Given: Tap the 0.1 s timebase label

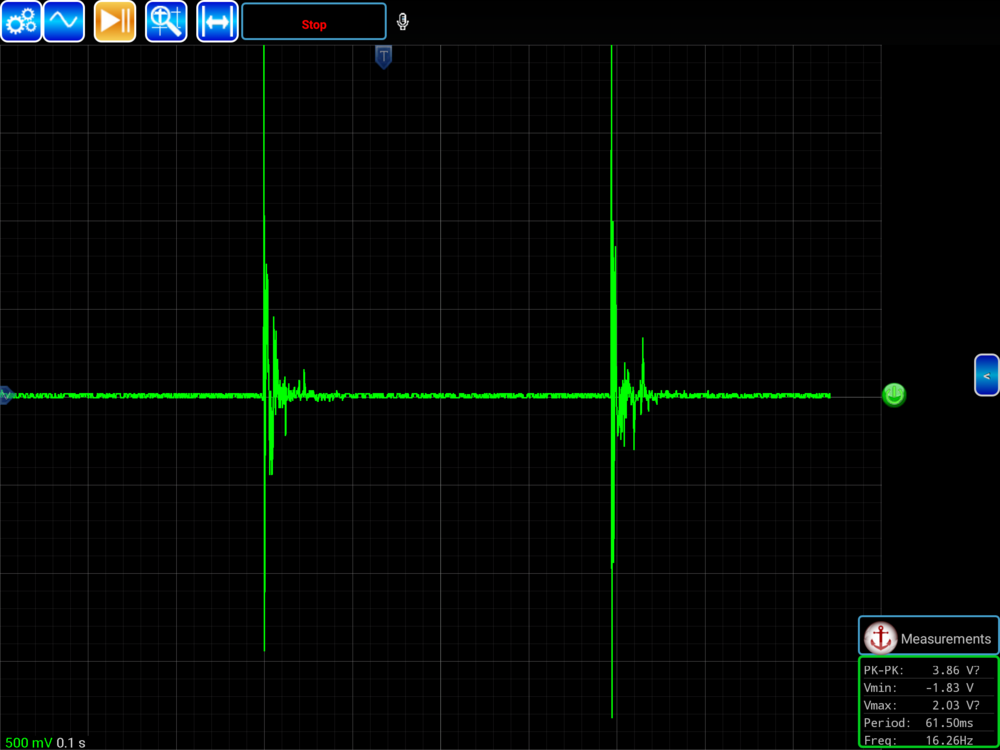Looking at the screenshot, I should click(71, 742).
